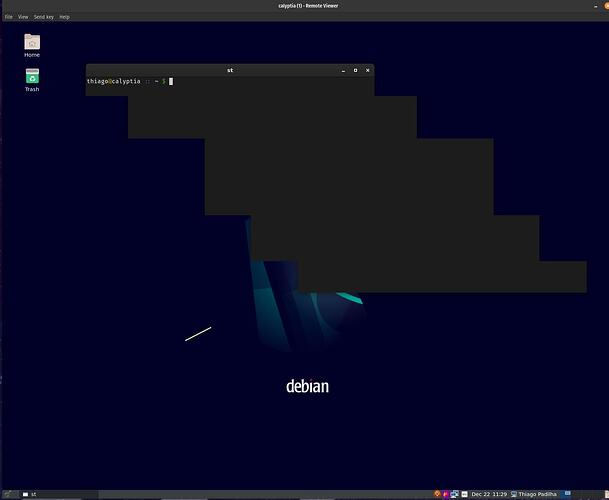Open the Trash desktop icon
The height and width of the screenshot is (500, 609).
(x=32, y=78)
